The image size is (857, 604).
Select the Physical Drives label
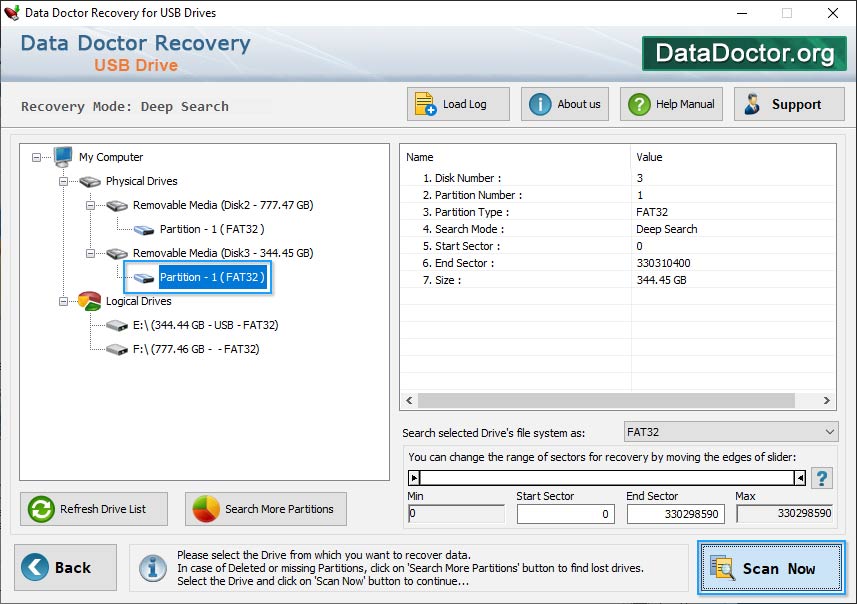tap(142, 181)
